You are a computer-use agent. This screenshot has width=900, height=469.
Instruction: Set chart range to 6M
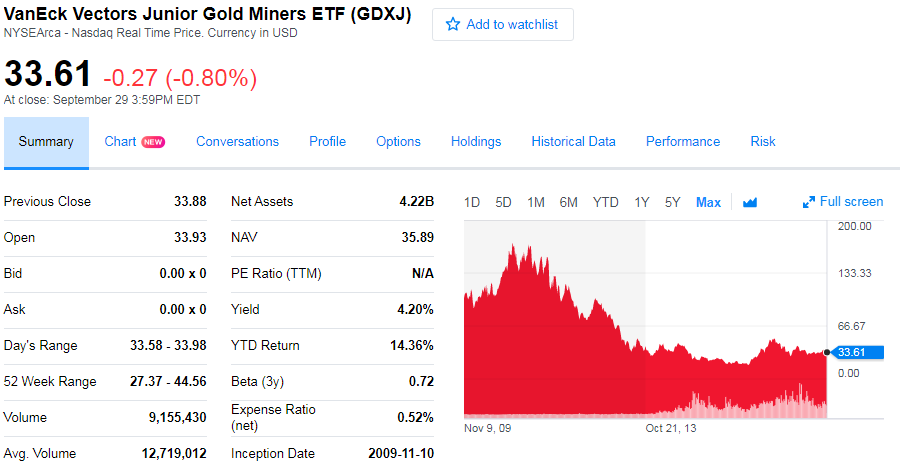point(568,202)
